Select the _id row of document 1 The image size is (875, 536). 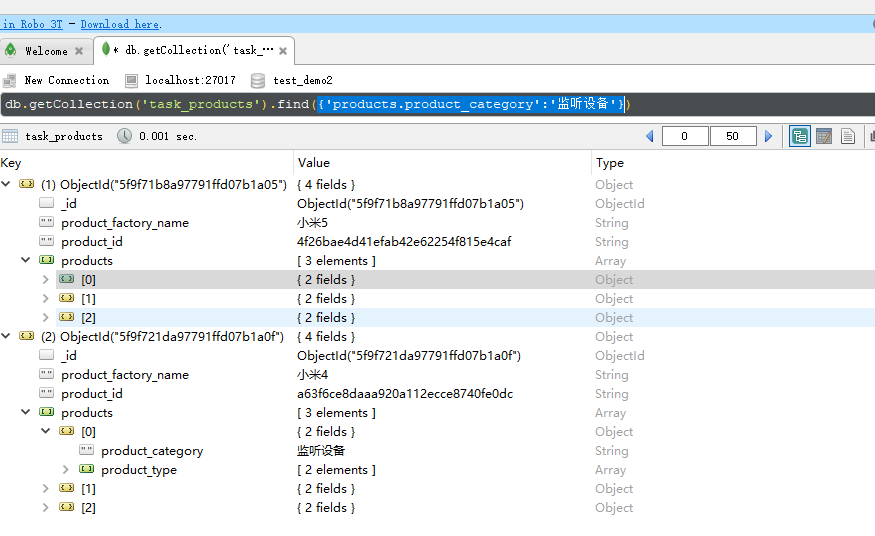coord(438,204)
